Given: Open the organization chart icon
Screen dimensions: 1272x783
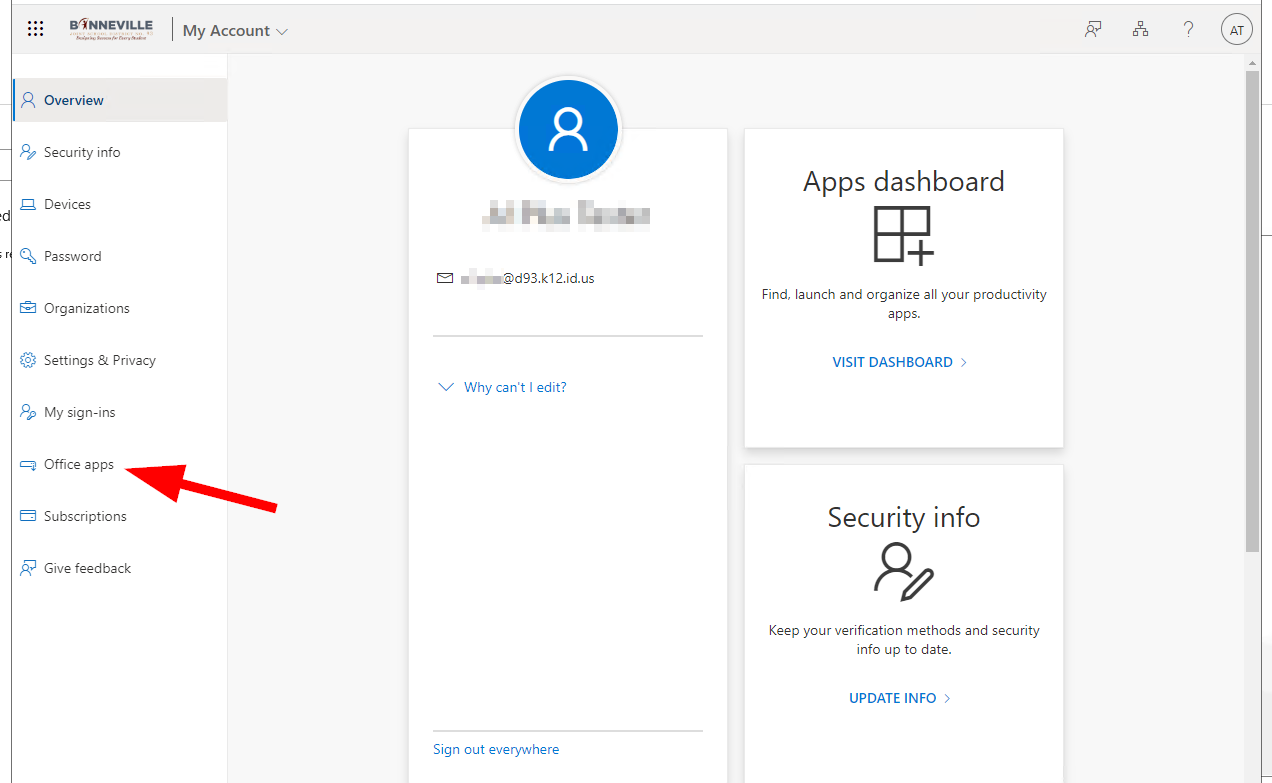Looking at the screenshot, I should pyautogui.click(x=1140, y=29).
